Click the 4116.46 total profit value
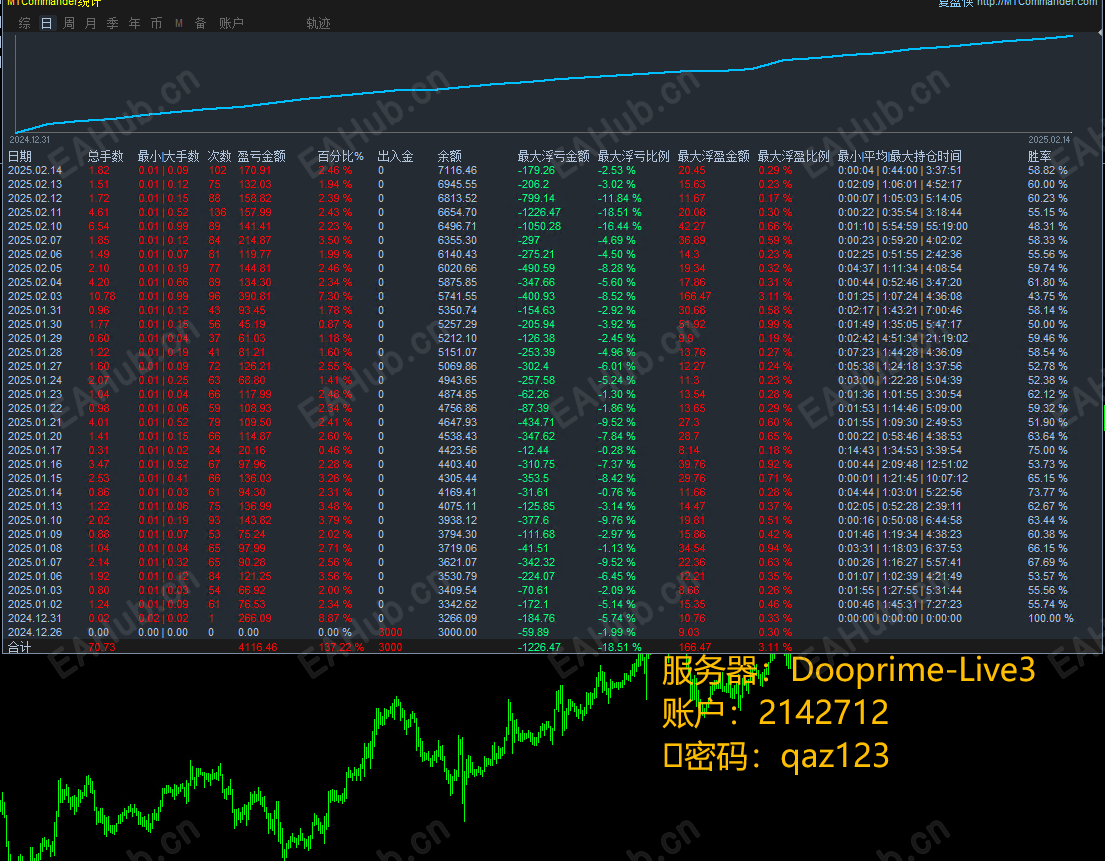 click(258, 647)
